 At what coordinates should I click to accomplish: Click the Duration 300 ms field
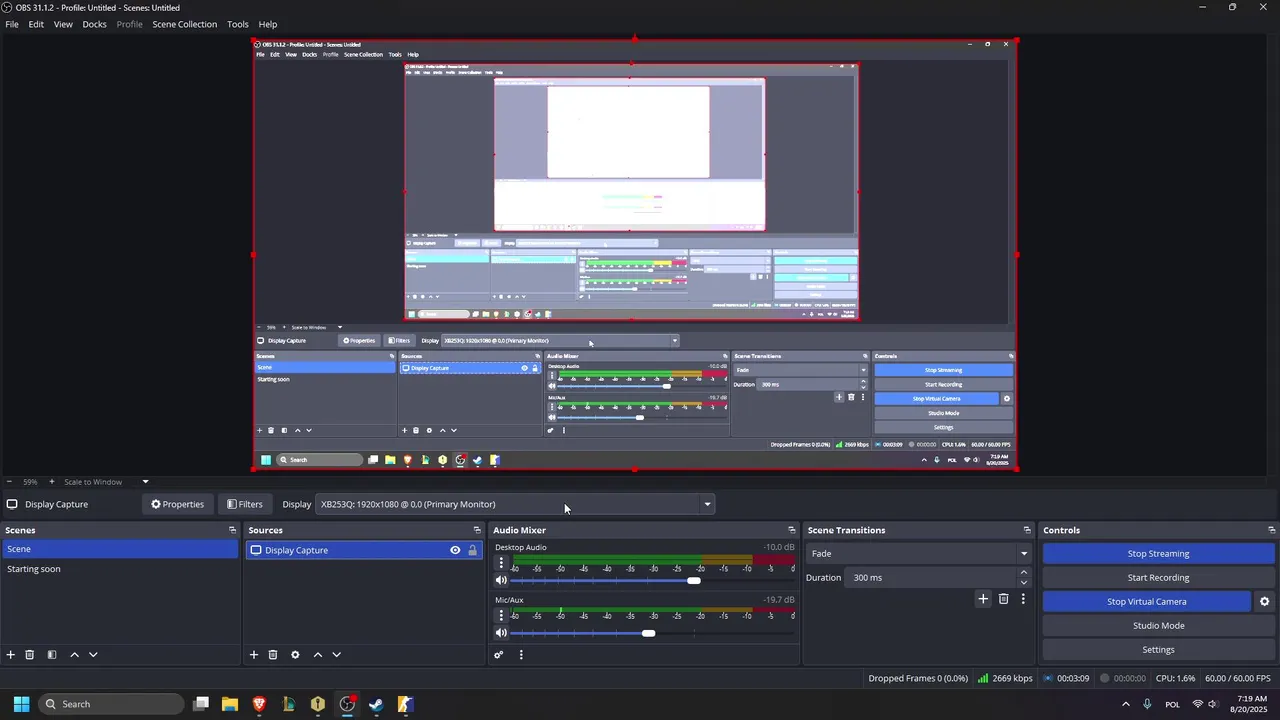click(x=932, y=578)
